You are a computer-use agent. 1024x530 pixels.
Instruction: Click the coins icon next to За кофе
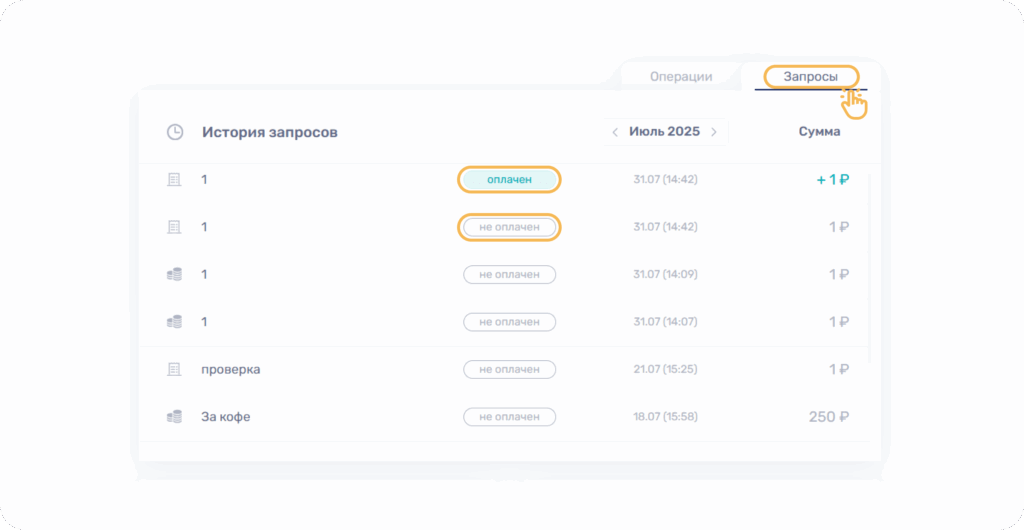(174, 416)
